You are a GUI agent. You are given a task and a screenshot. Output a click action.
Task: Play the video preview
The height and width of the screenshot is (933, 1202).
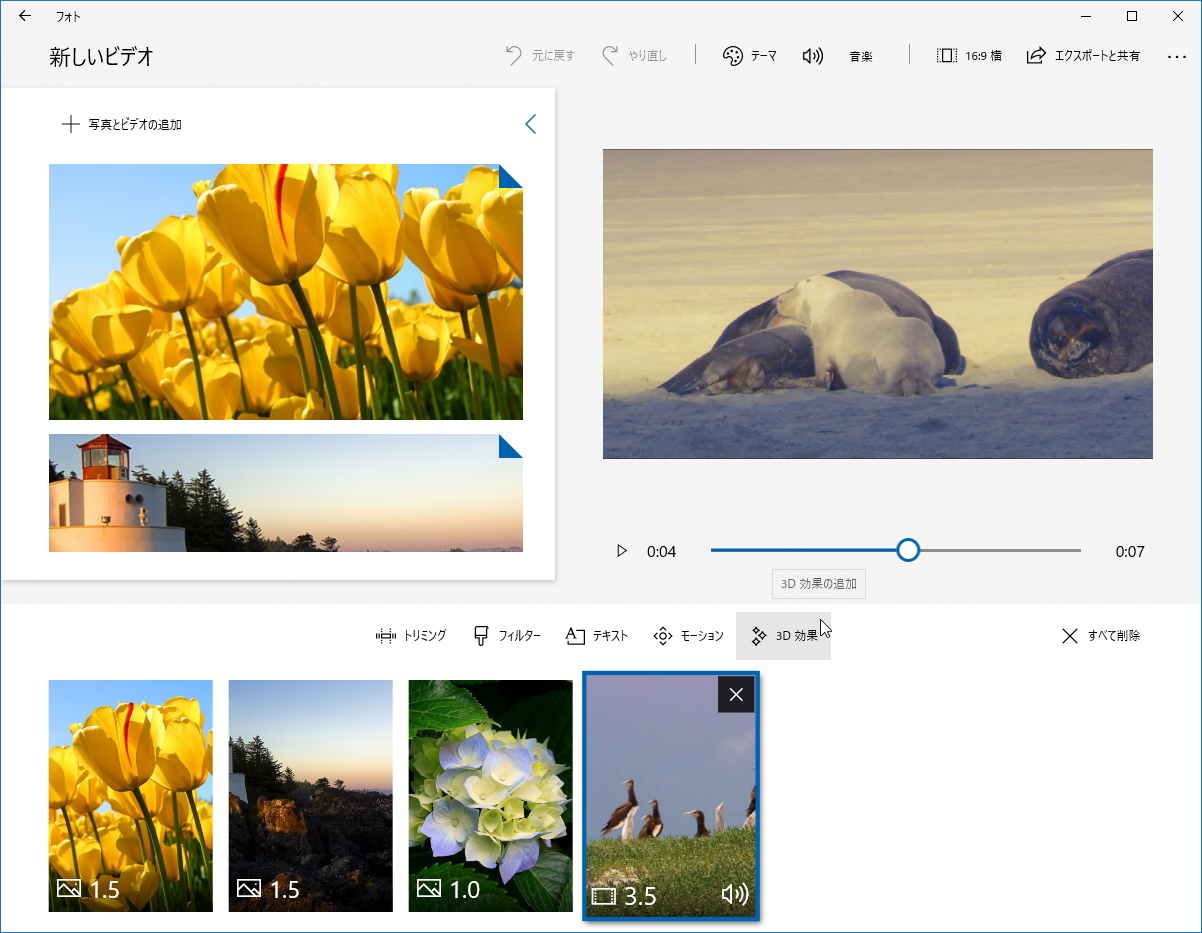pyautogui.click(x=622, y=551)
